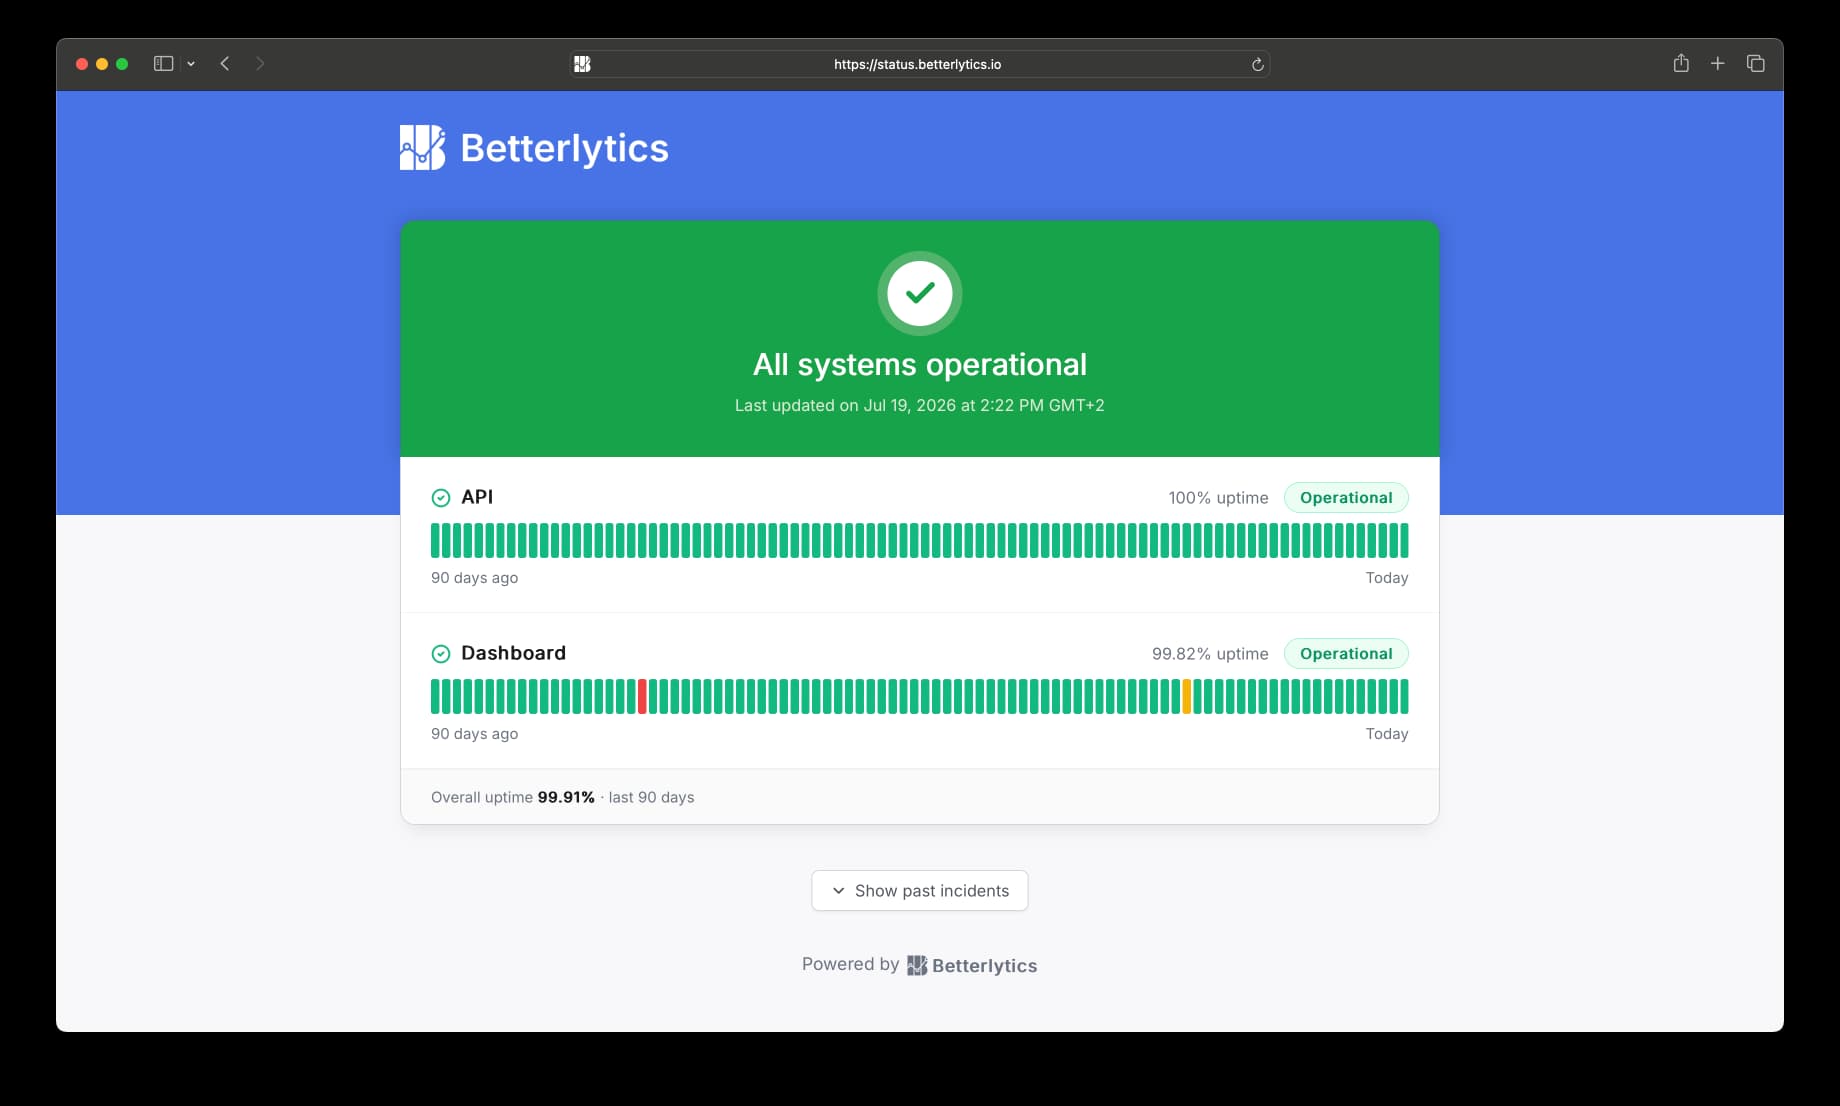Focus the address bar showing status.betterlytics.io
The width and height of the screenshot is (1840, 1106).
[919, 64]
